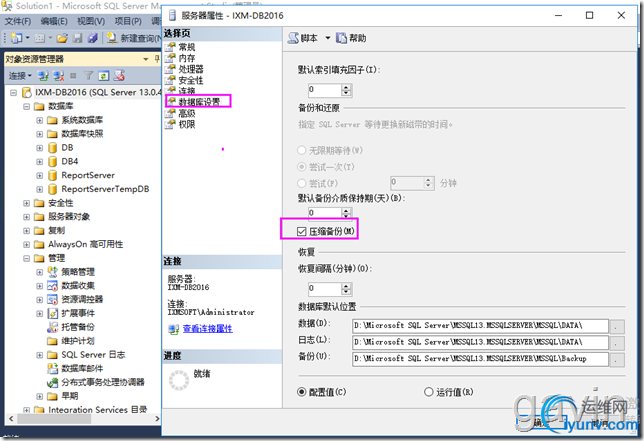The height and width of the screenshot is (441, 644).
Task: Click browse button beside 数据(D) path
Action: (x=617, y=327)
